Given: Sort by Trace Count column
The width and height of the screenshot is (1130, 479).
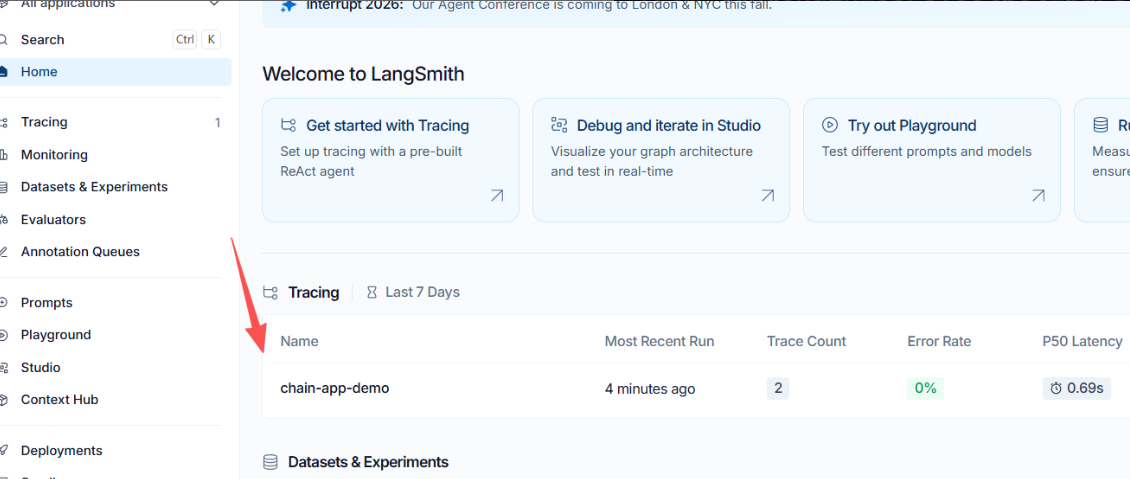Looking at the screenshot, I should pos(806,341).
